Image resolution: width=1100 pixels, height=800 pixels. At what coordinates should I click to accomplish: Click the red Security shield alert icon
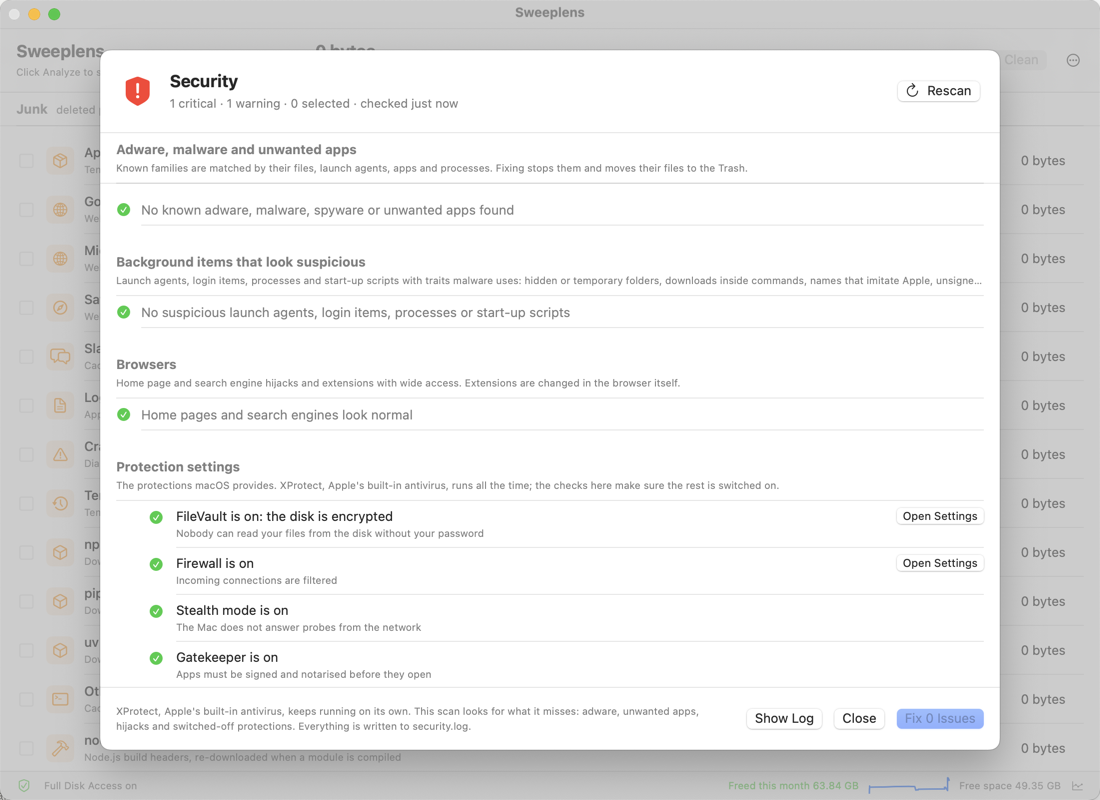click(x=138, y=91)
